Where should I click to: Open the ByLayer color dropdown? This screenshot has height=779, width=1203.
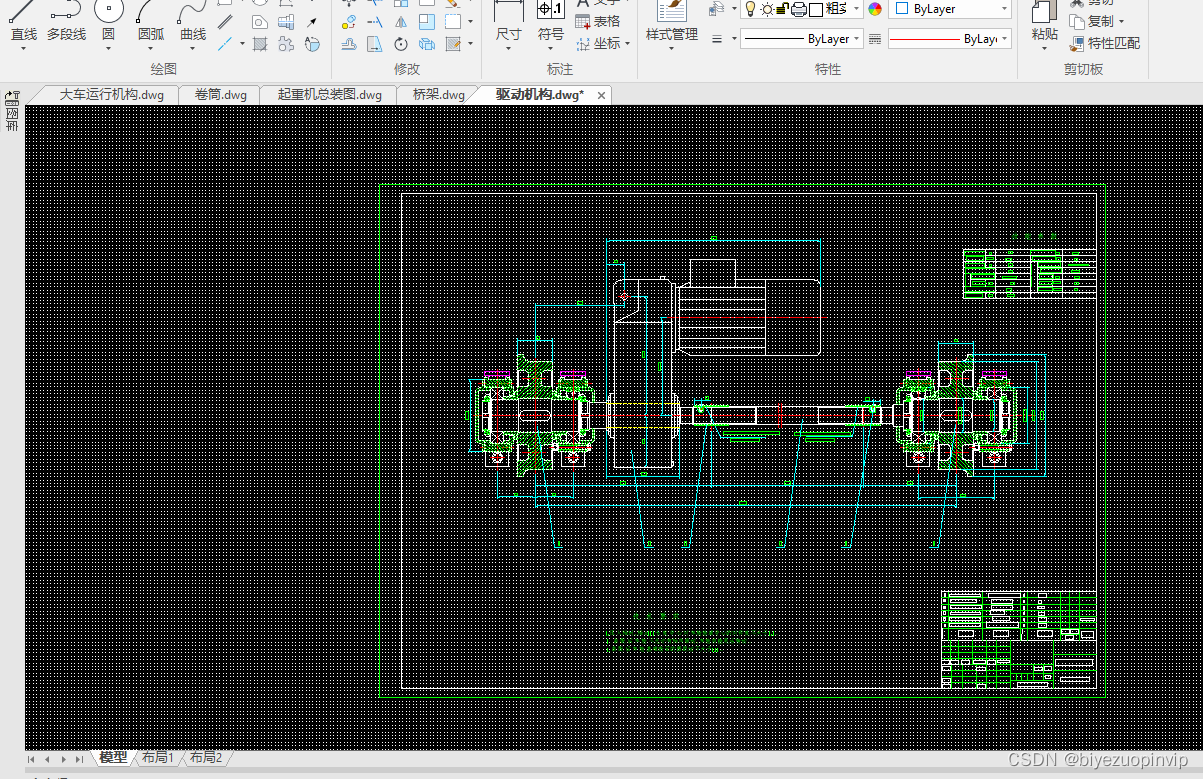click(x=950, y=9)
